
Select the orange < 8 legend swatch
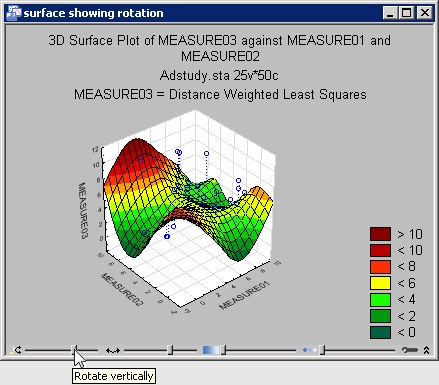[x=380, y=267]
